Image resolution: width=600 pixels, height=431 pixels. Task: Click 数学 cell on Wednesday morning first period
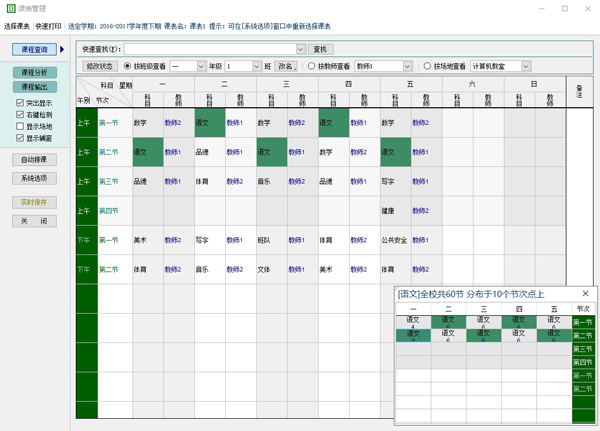(x=272, y=122)
